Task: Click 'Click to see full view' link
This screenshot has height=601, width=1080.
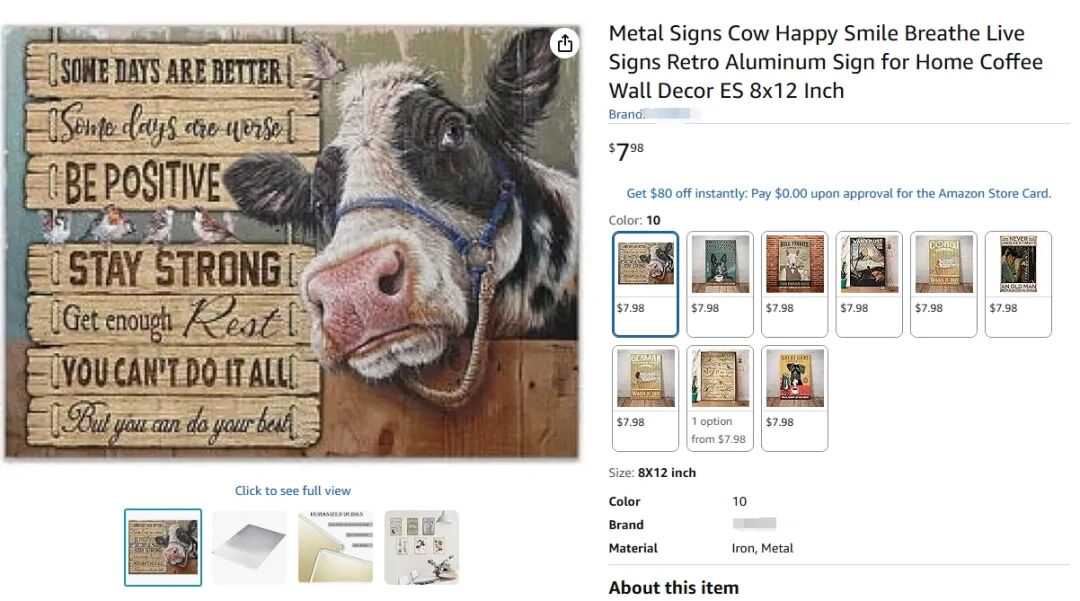Action: (293, 491)
